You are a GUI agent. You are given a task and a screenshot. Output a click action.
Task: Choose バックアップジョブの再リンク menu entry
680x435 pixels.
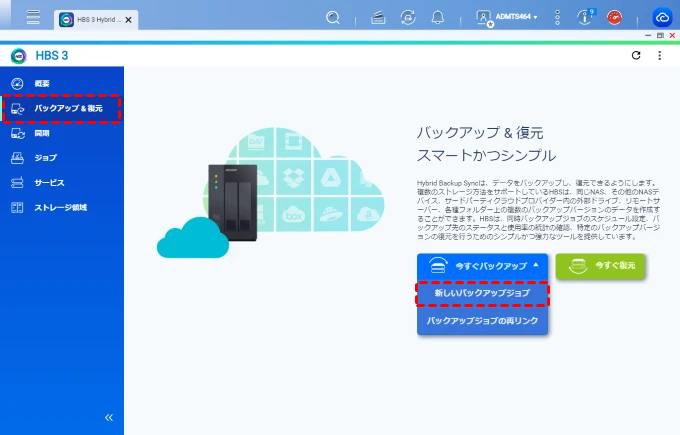coord(482,320)
